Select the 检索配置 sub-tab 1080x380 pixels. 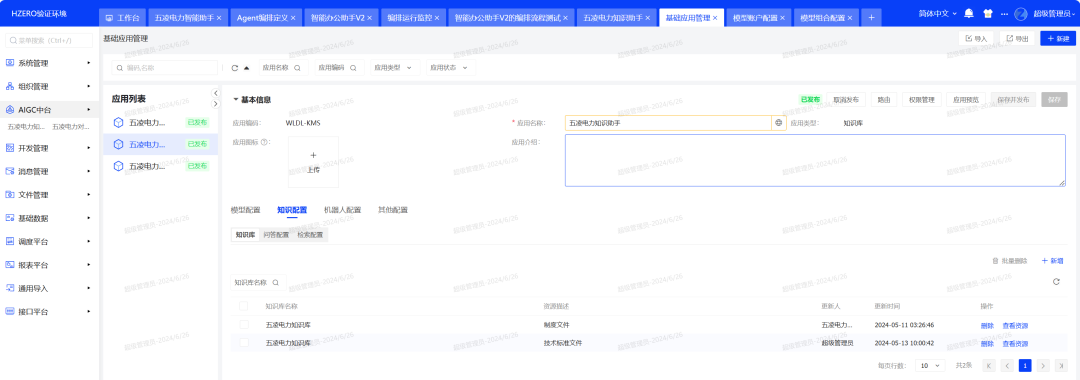(310, 235)
